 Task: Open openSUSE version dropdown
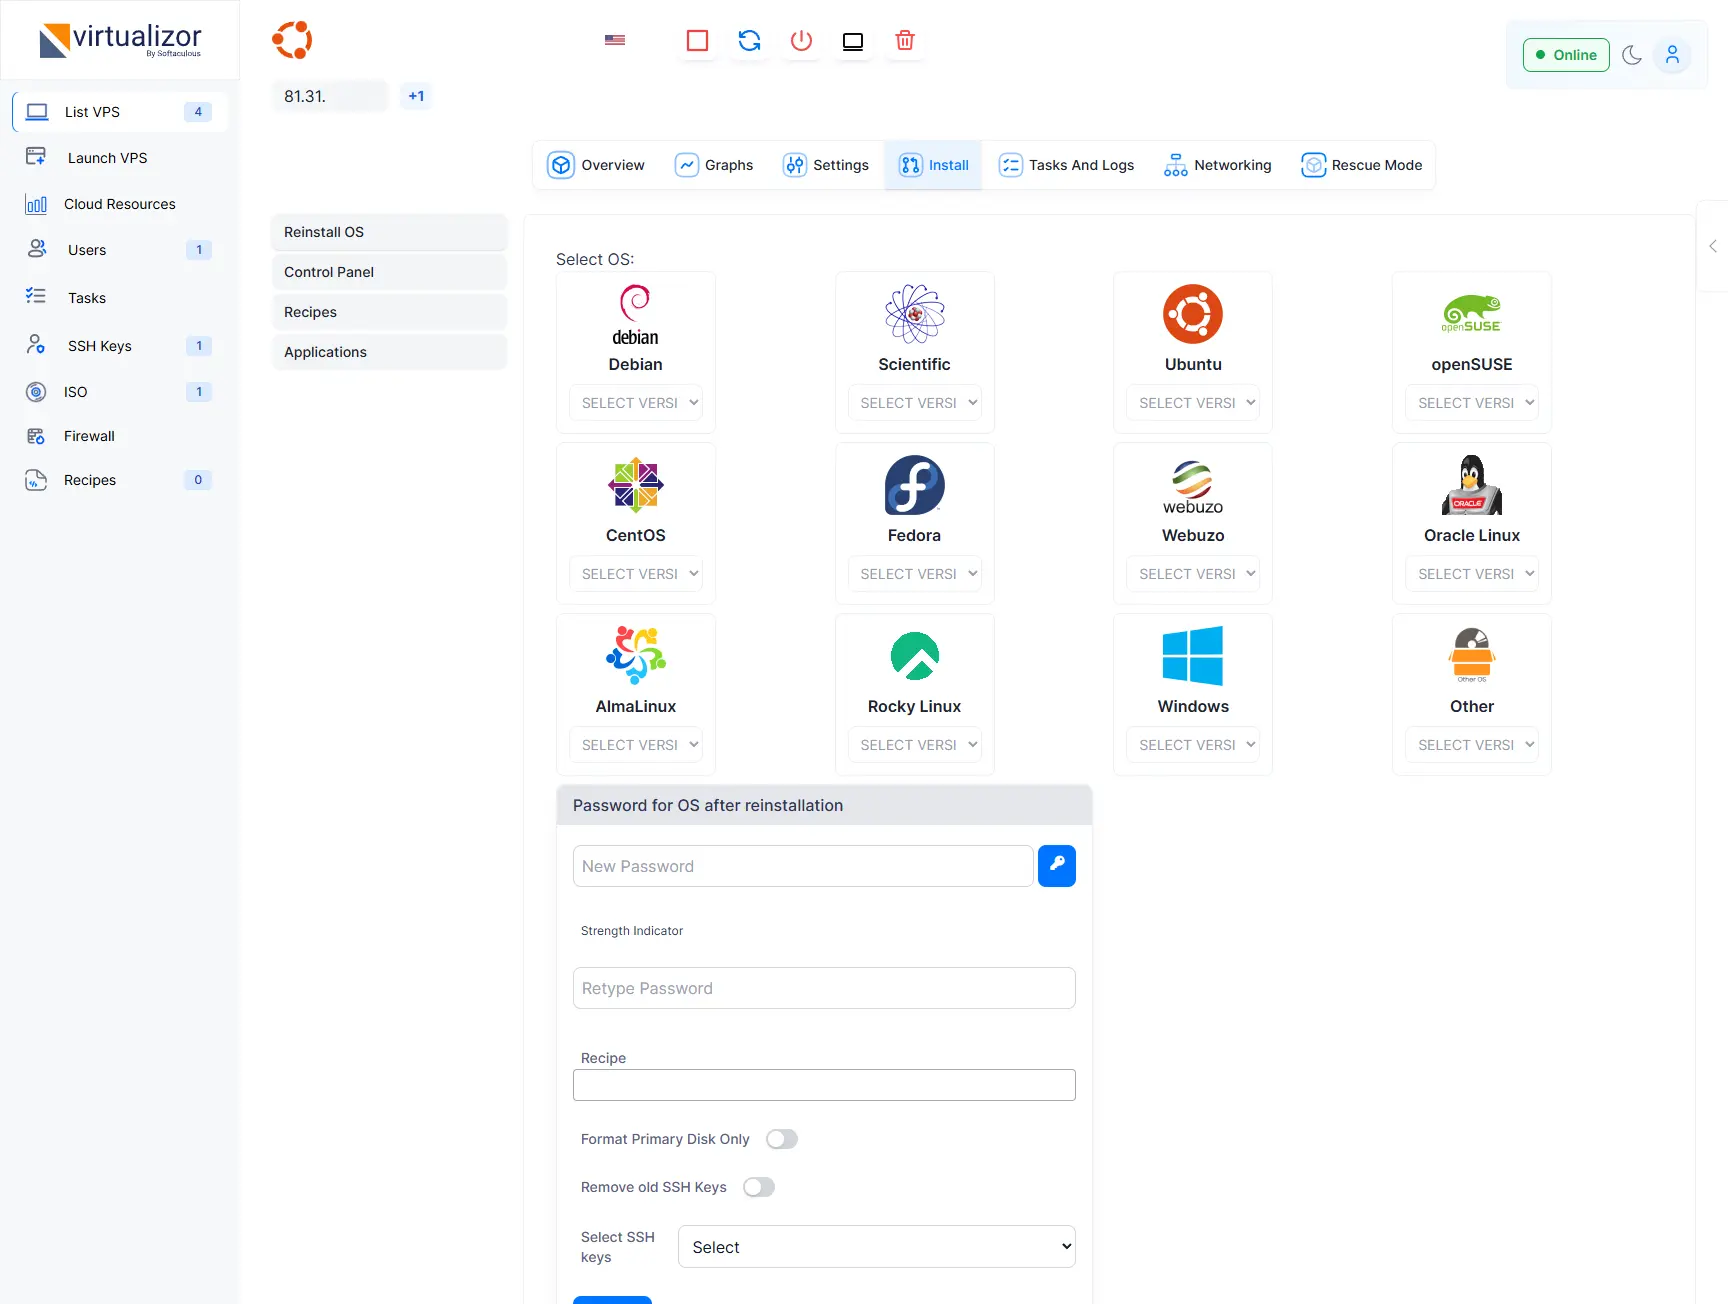pyautogui.click(x=1472, y=403)
